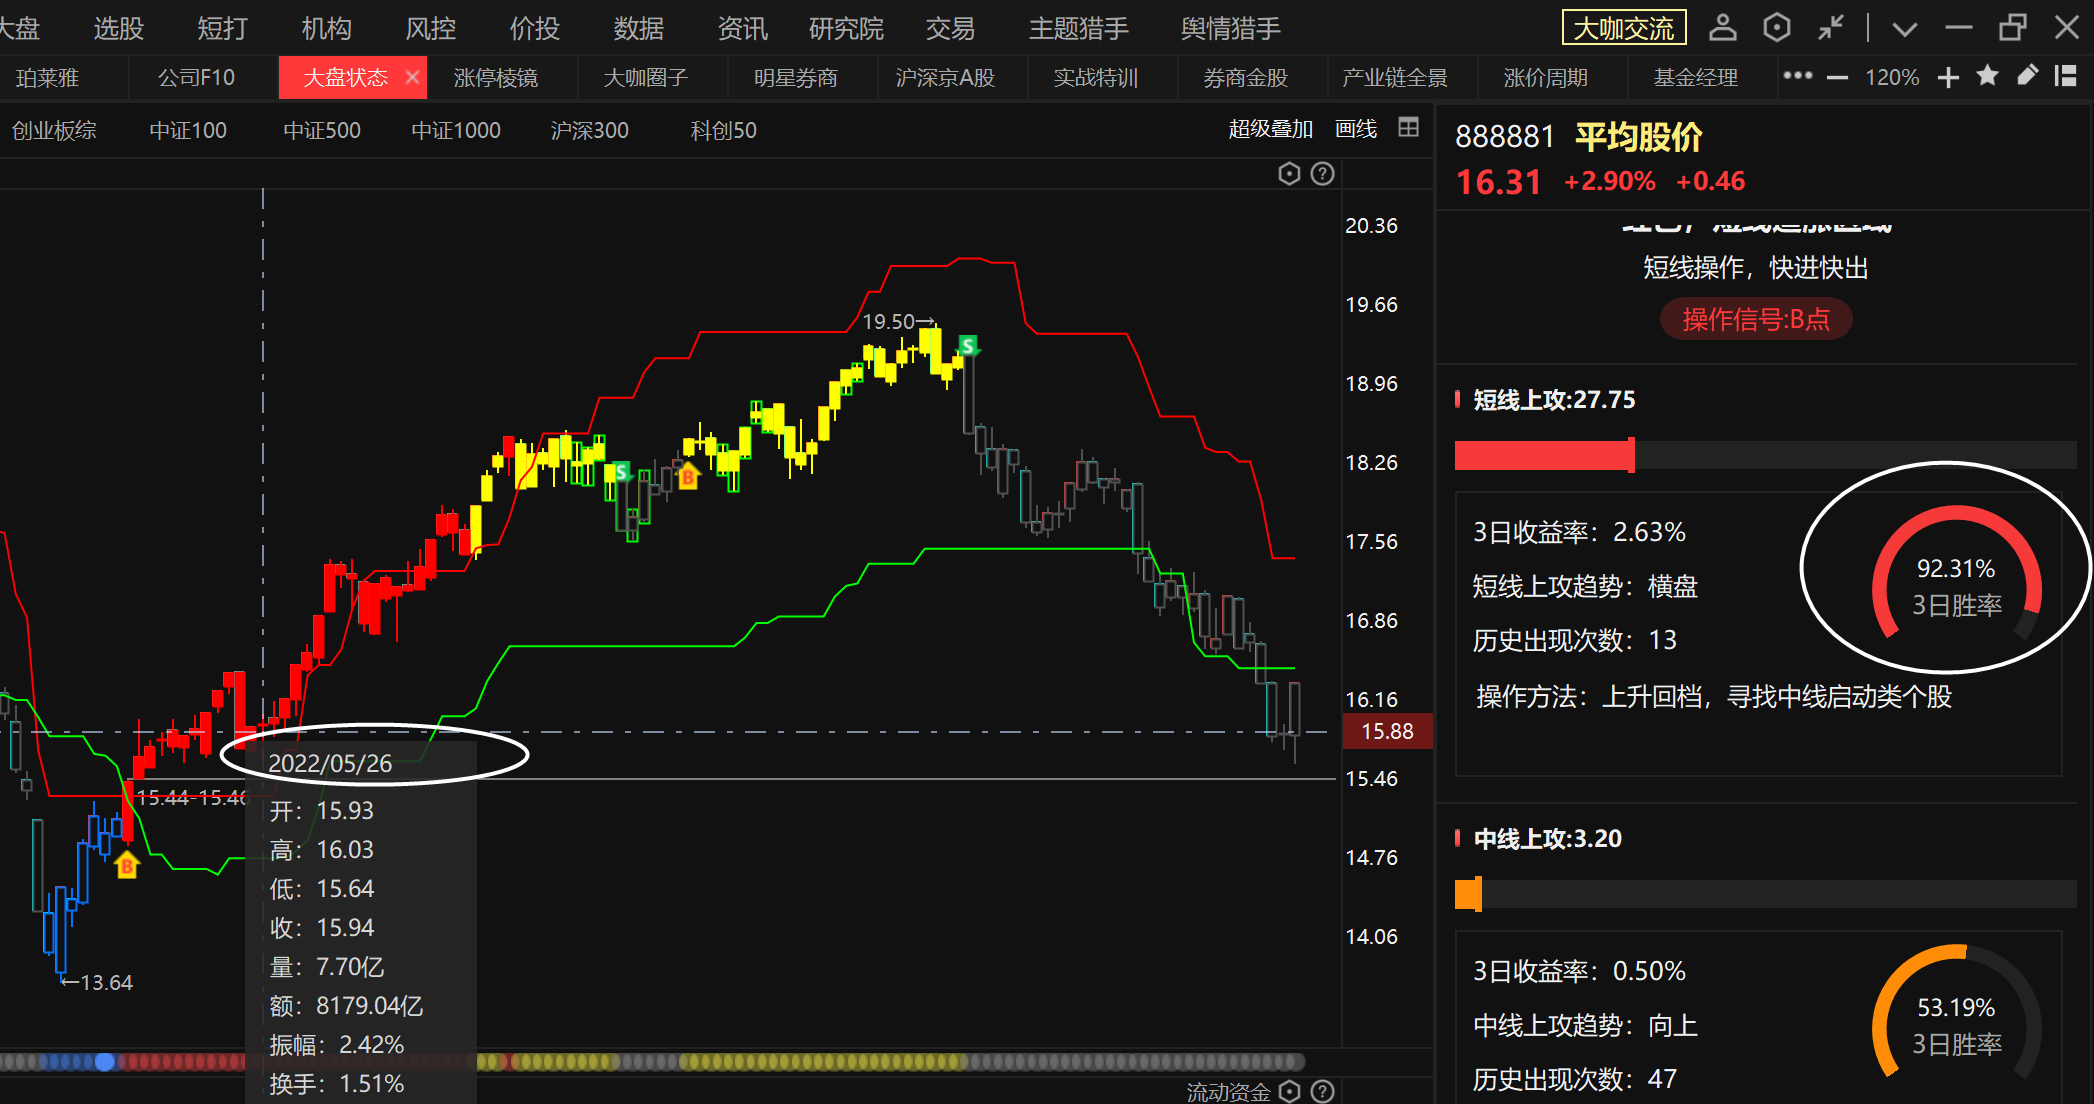Click the 888881 stock code
This screenshot has height=1104, width=2094.
click(x=1504, y=137)
